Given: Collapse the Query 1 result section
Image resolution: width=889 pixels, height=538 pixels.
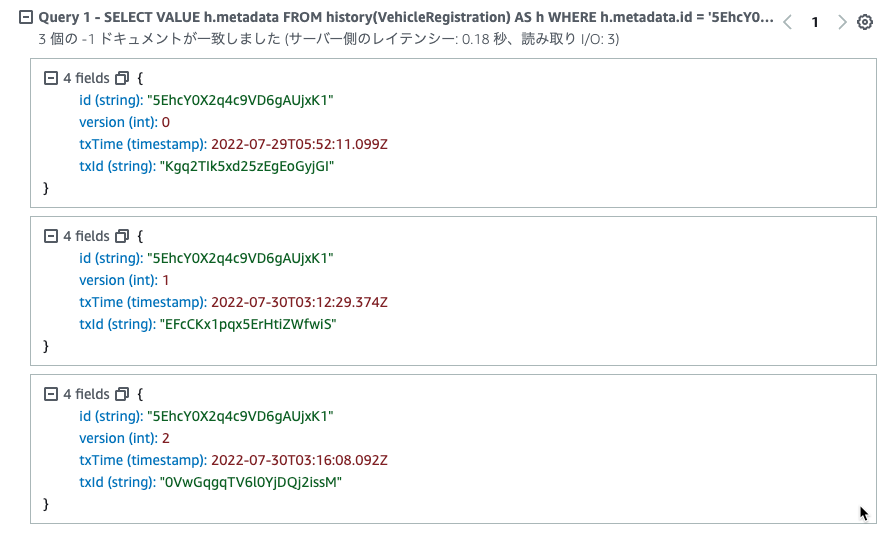Looking at the screenshot, I should point(26,18).
